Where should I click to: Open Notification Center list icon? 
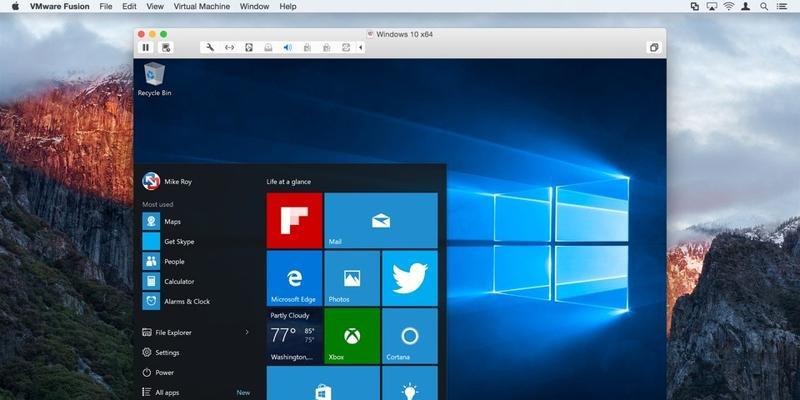coord(782,6)
